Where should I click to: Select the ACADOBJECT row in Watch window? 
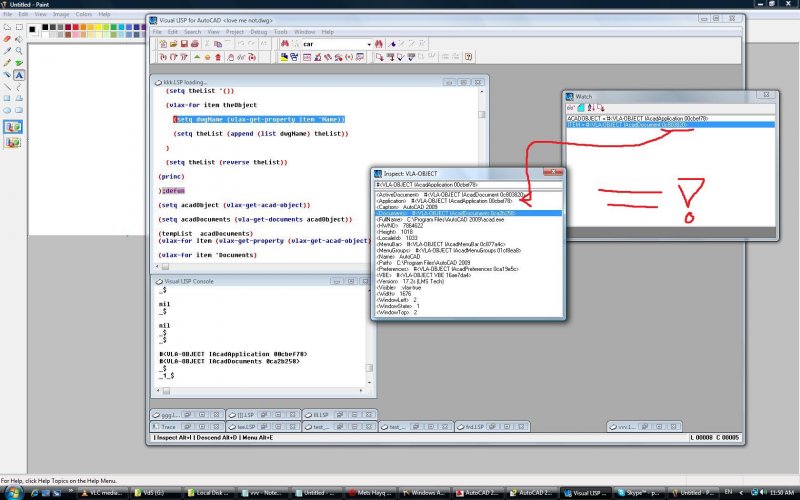click(x=670, y=118)
